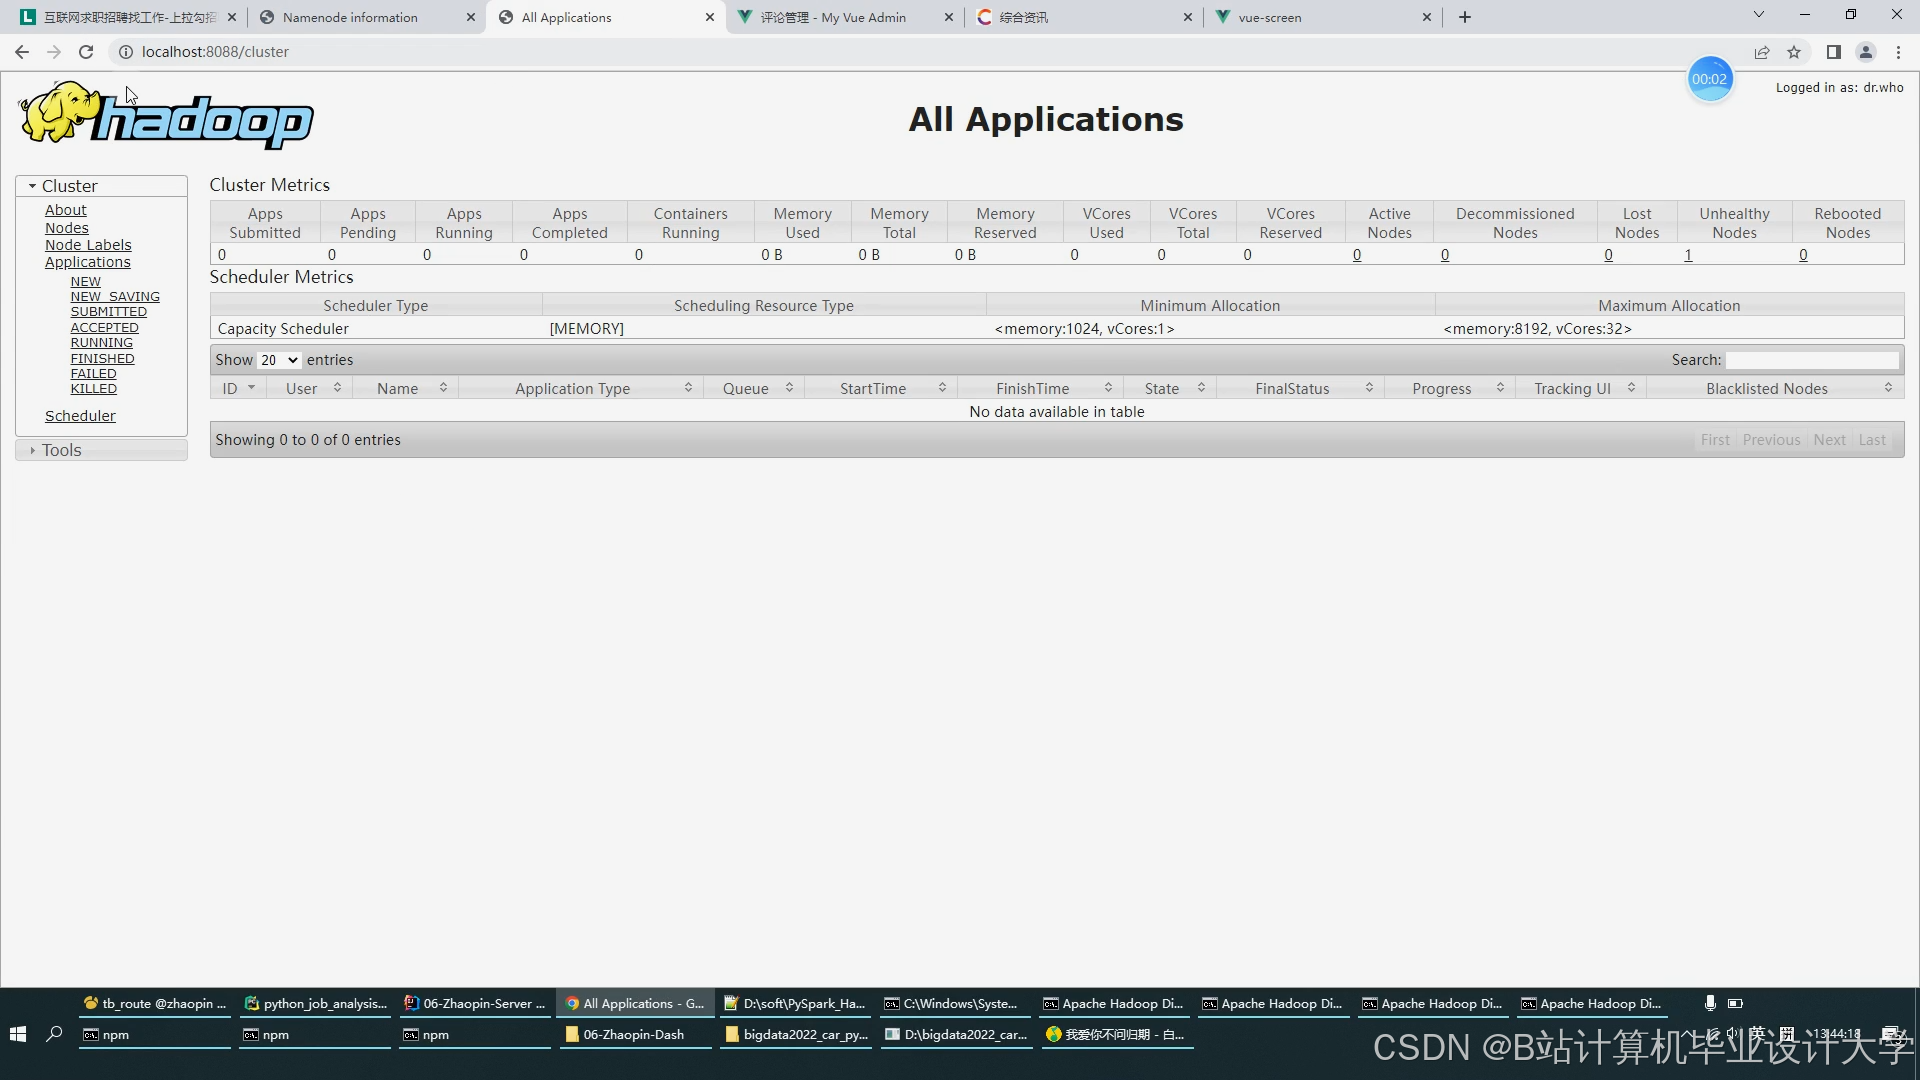1920x1080 pixels.
Task: Open the Show entries count dropdown
Action: [279, 360]
